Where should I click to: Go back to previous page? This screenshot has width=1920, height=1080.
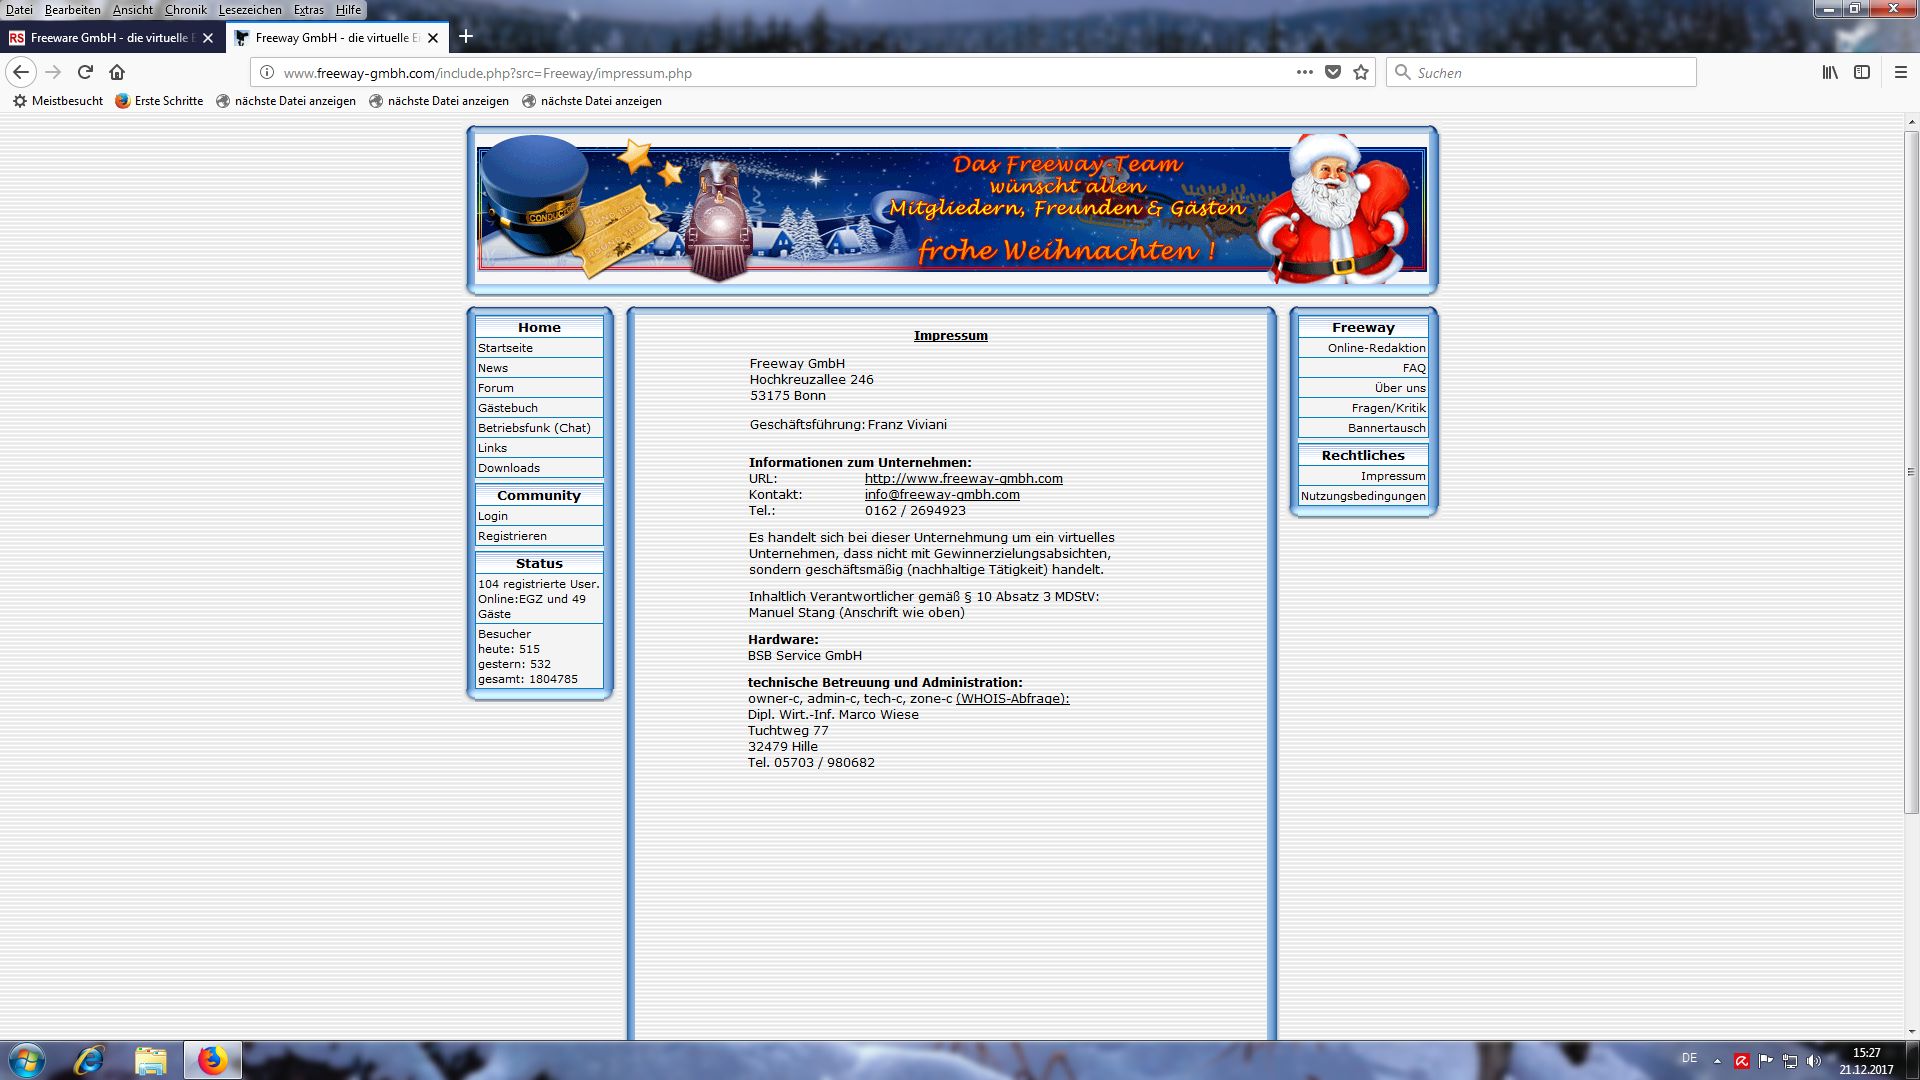(x=21, y=72)
